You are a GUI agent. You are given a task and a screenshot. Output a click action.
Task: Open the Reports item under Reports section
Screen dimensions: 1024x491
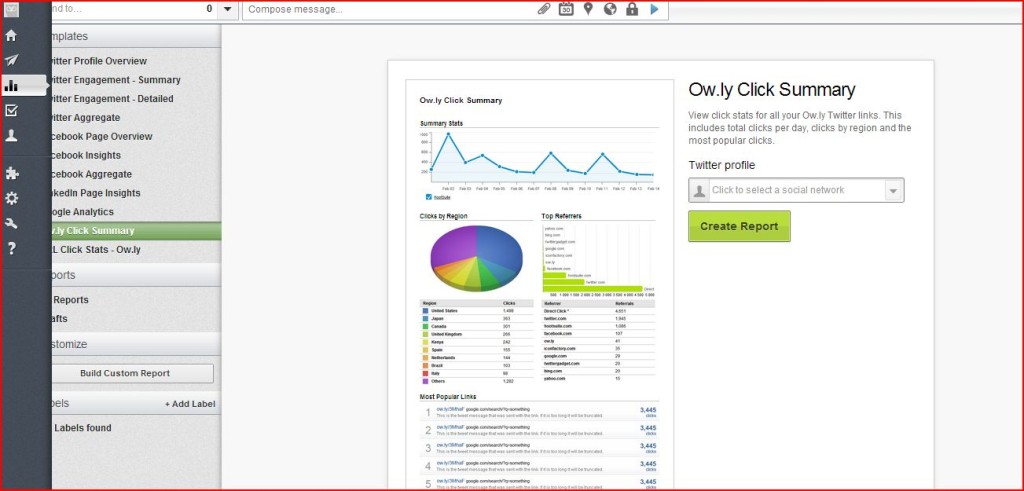coord(71,300)
